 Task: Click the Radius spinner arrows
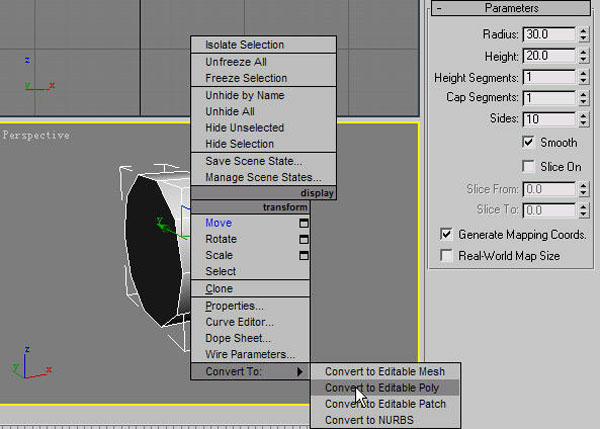pos(582,34)
